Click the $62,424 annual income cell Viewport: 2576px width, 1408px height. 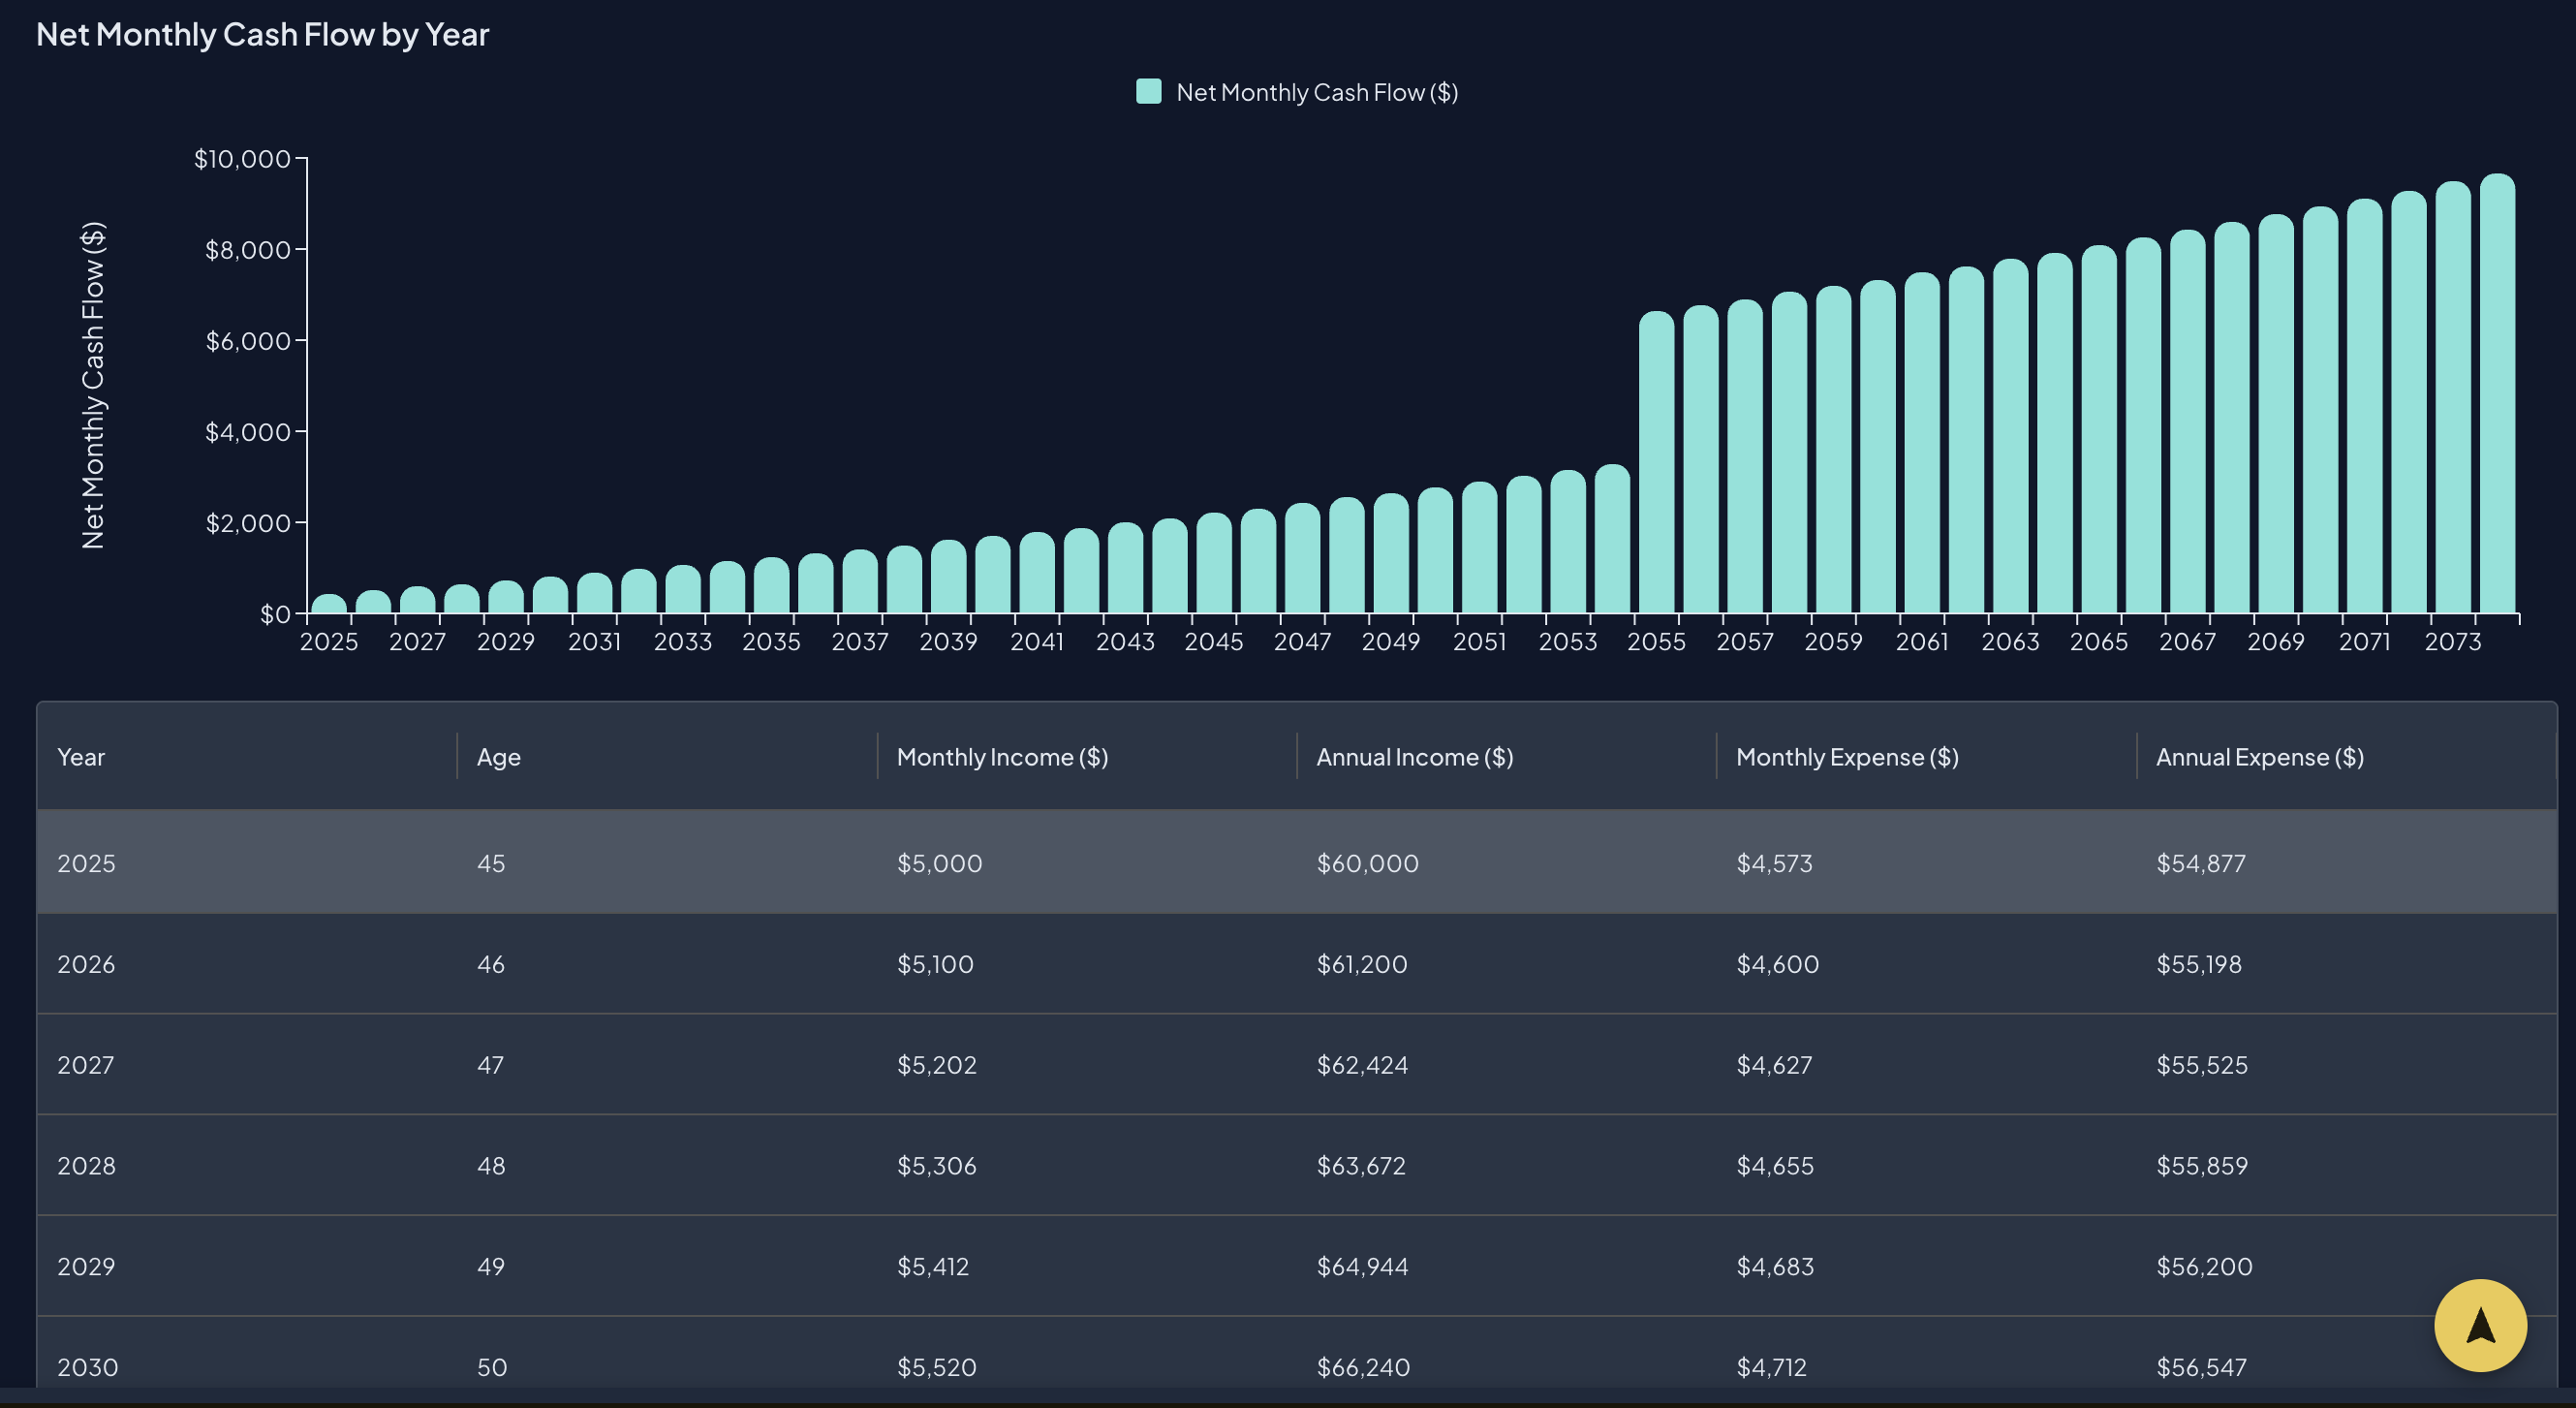[x=1361, y=1065]
